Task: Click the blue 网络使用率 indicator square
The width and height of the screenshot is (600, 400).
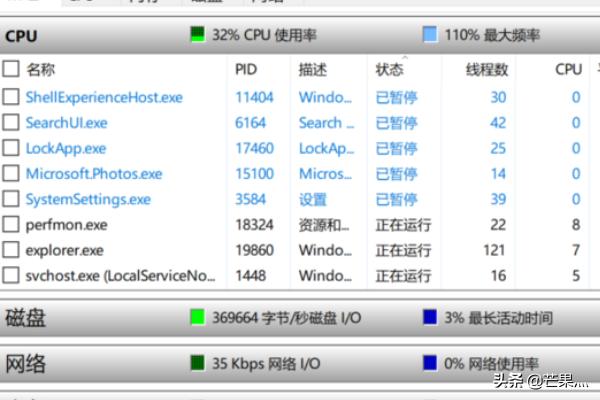Action: (430, 363)
